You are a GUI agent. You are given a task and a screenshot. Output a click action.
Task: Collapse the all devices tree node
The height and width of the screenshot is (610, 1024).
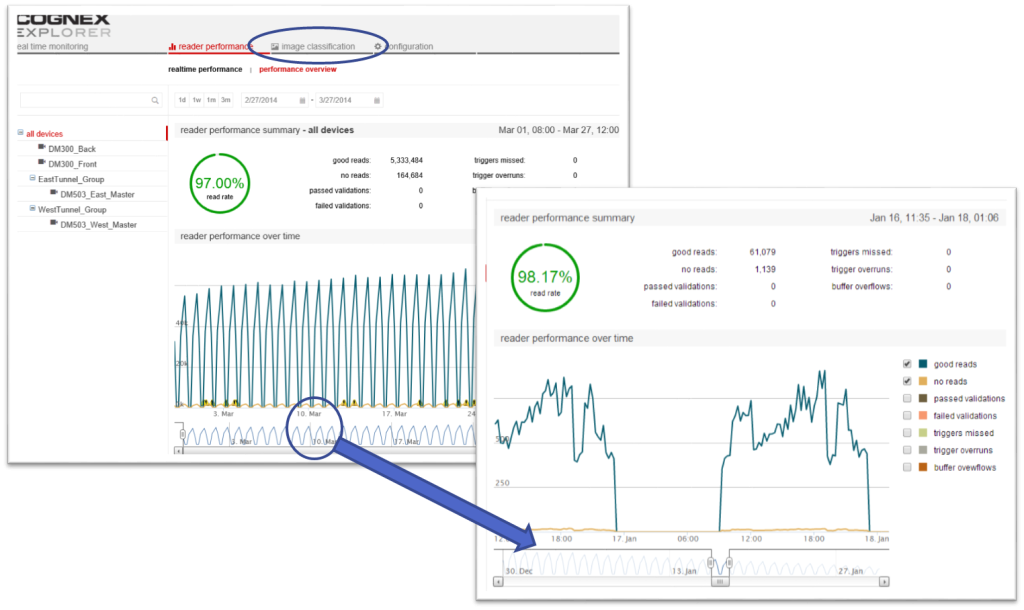(21, 133)
